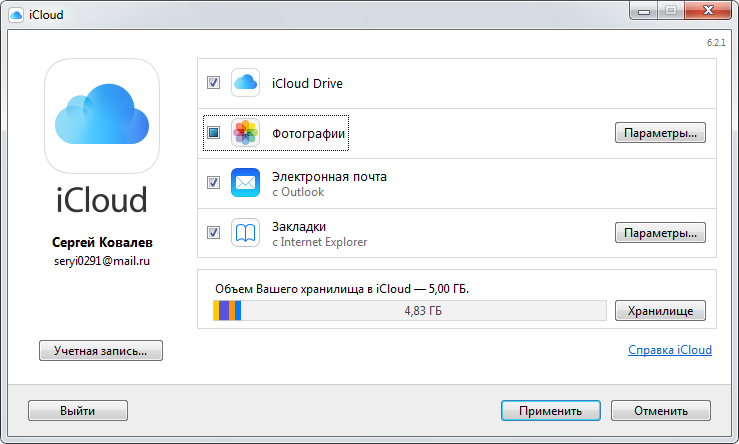Click the с Outlook subtitle
739x444 pixels.
pyautogui.click(x=298, y=192)
